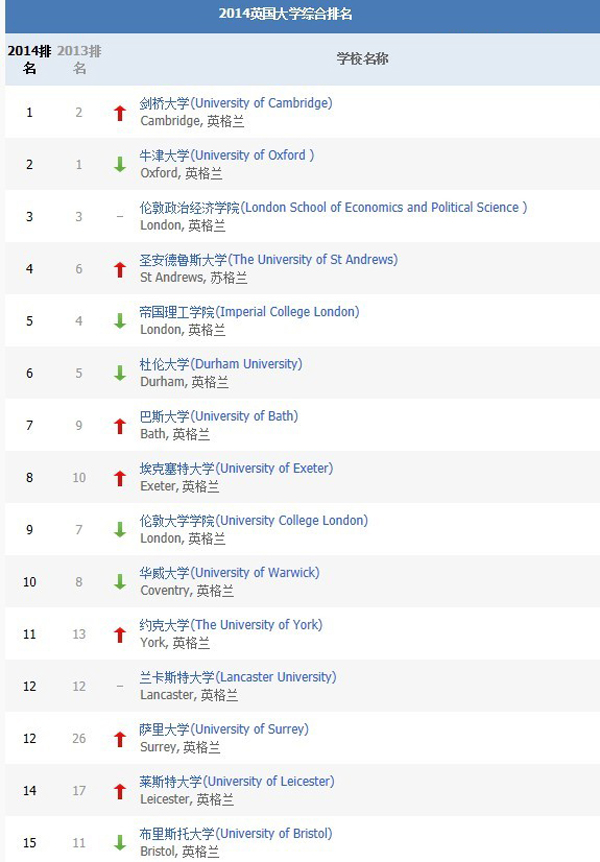The width and height of the screenshot is (600, 862).
Task: Open the London School of Economics link
Action: [333, 207]
